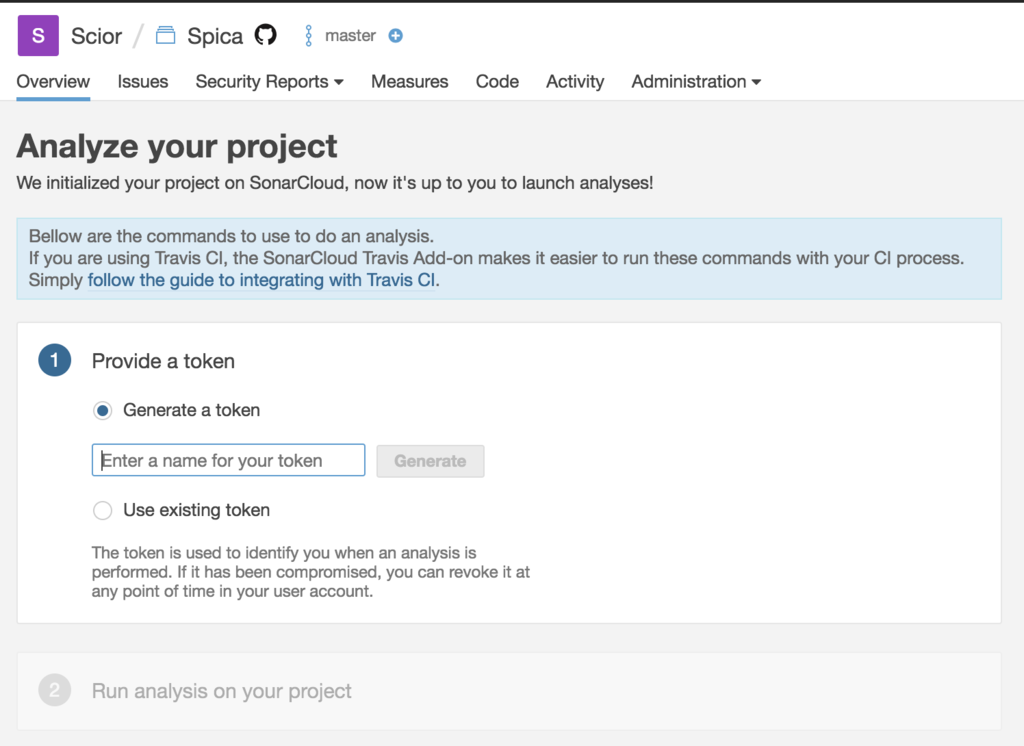This screenshot has height=746, width=1024.
Task: Choose the Use existing token radio option
Action: 103,510
